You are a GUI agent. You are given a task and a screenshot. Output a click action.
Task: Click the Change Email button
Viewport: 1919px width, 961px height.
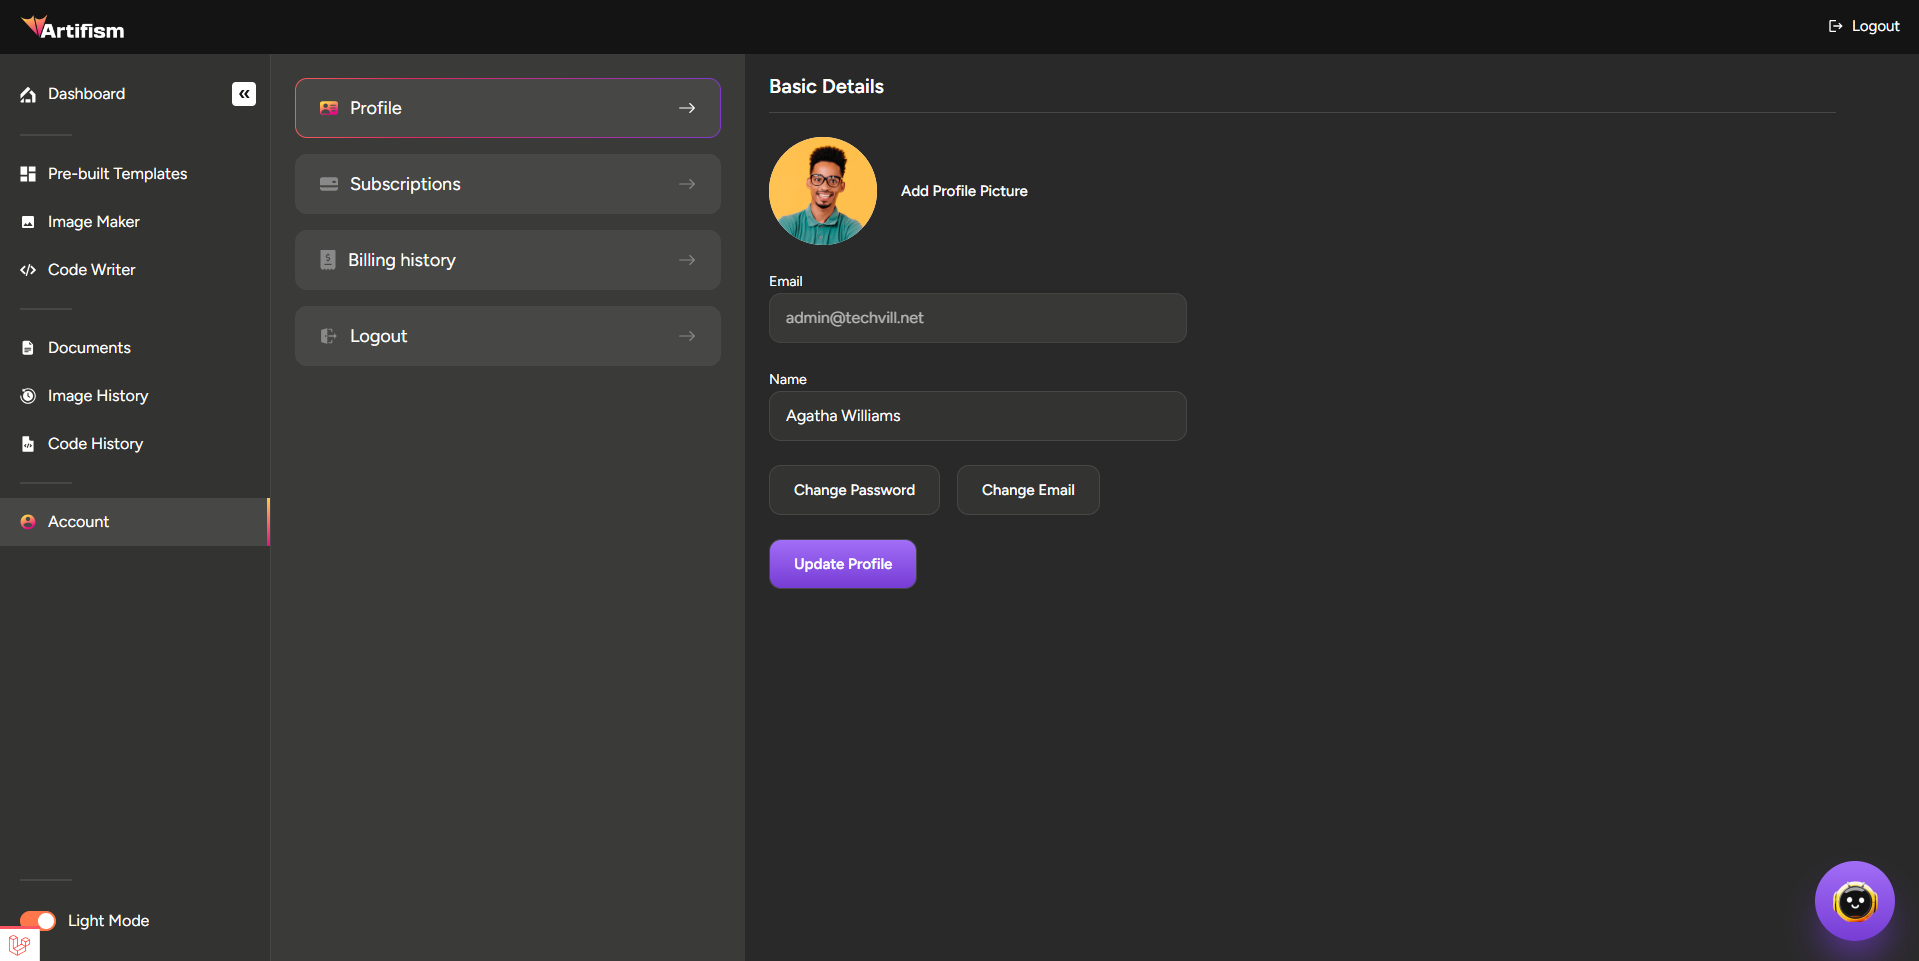point(1028,490)
